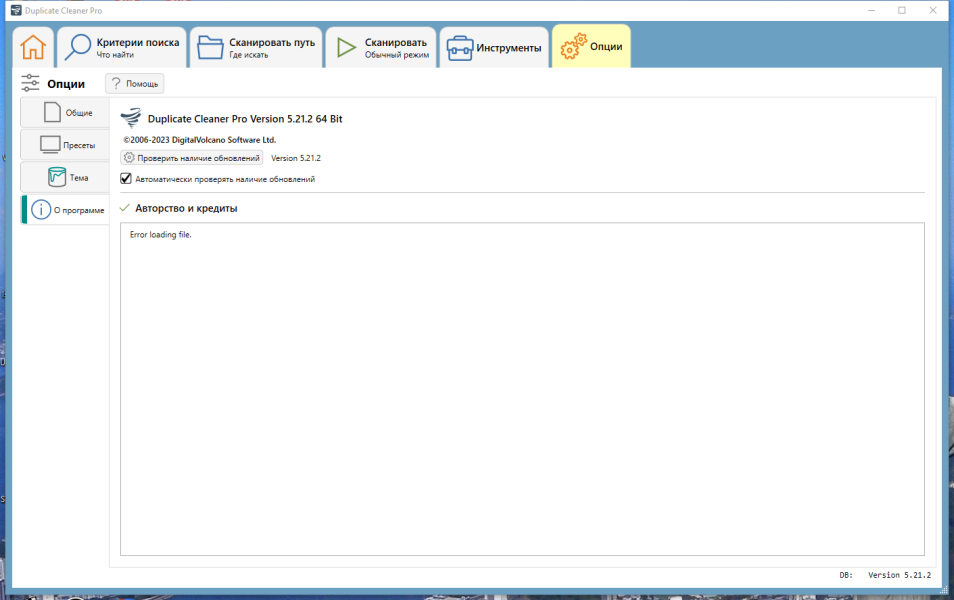Click the Duplicate Cleaner Pro Version heading text

(245, 119)
